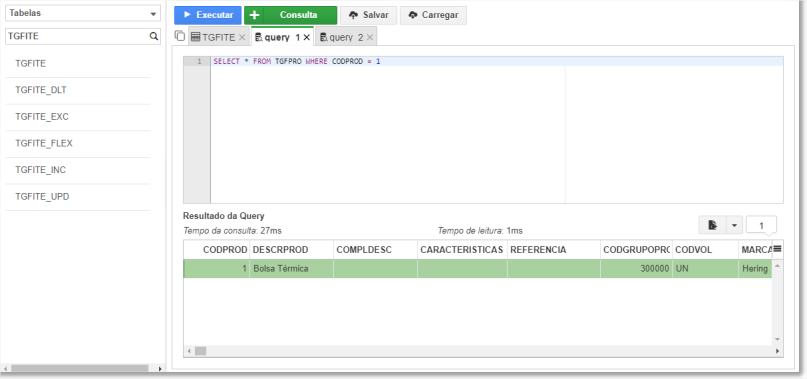Switch to the TGFITE tab
This screenshot has width=807, height=379.
(x=218, y=37)
